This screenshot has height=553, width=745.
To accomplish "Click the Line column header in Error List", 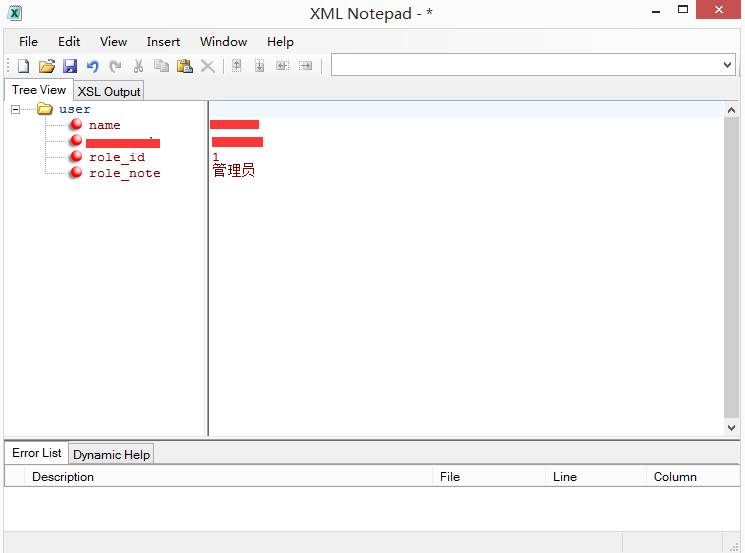I will [596, 477].
